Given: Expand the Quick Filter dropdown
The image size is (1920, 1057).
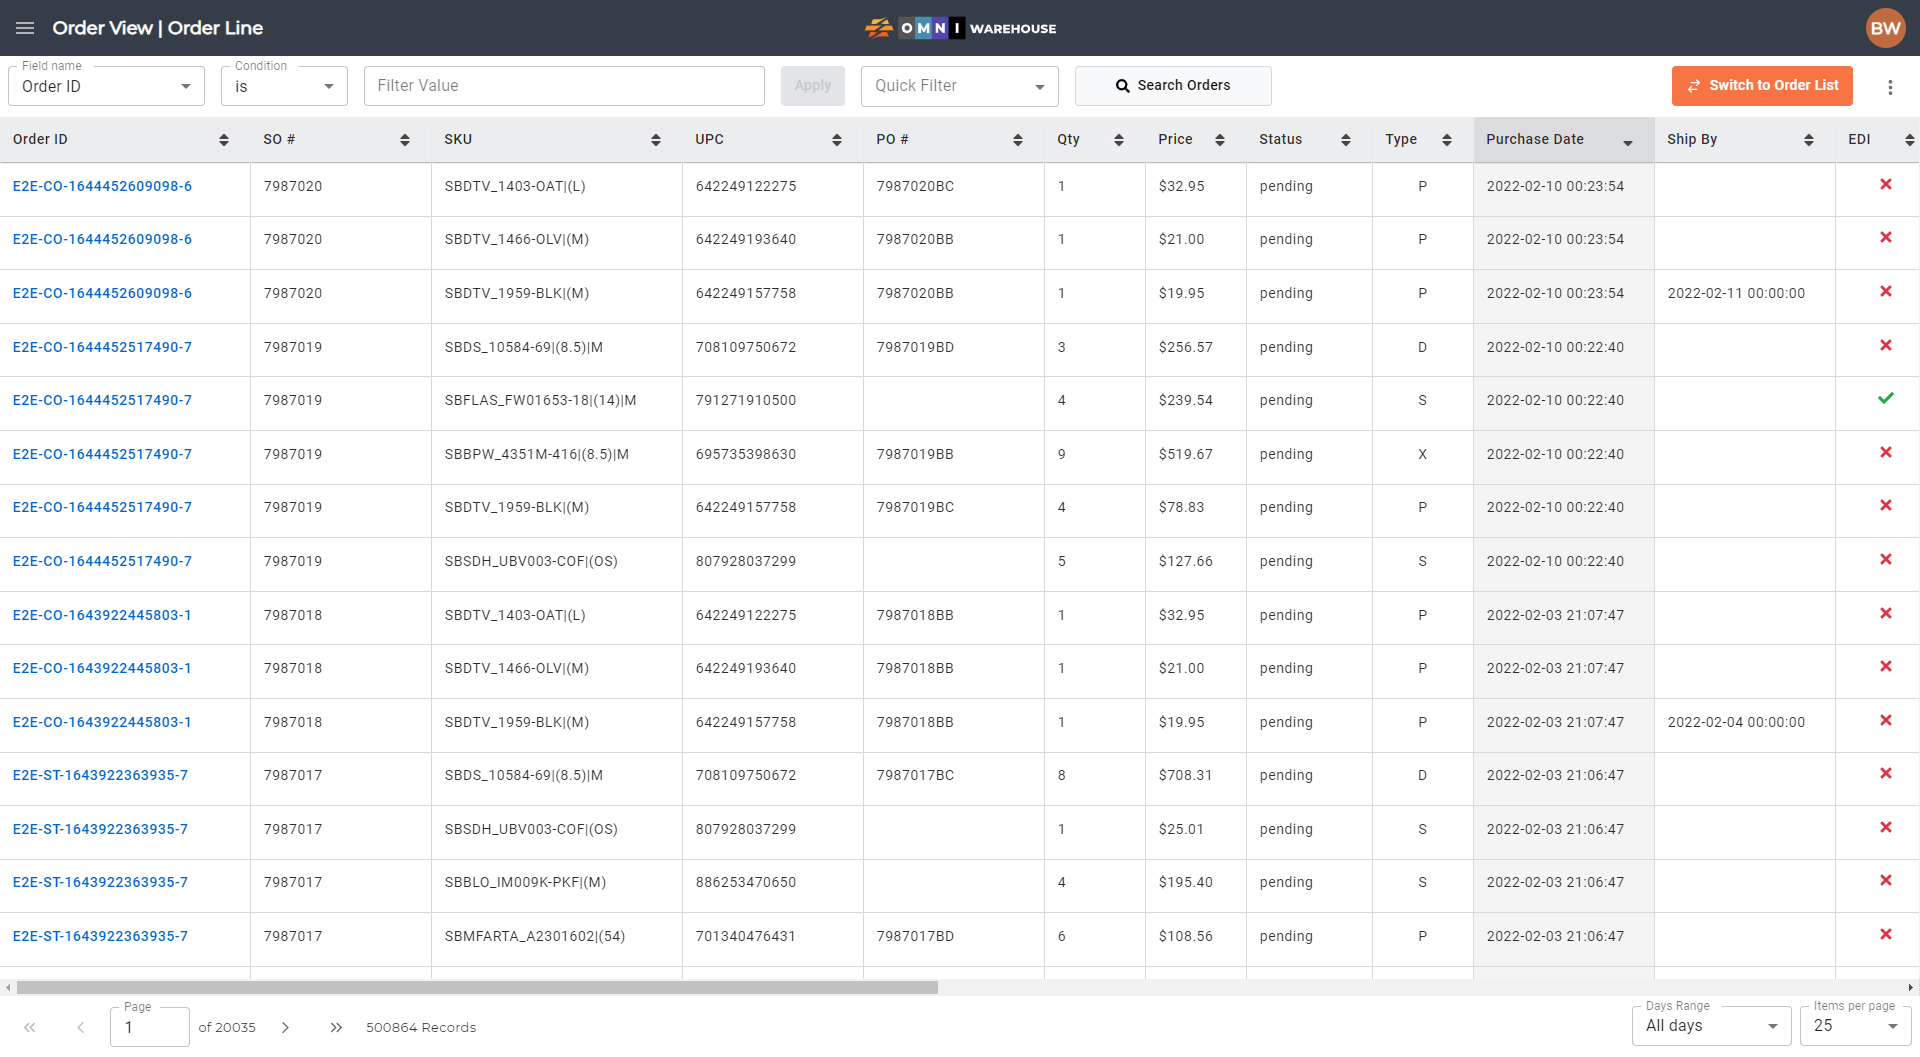Looking at the screenshot, I should click(x=959, y=86).
